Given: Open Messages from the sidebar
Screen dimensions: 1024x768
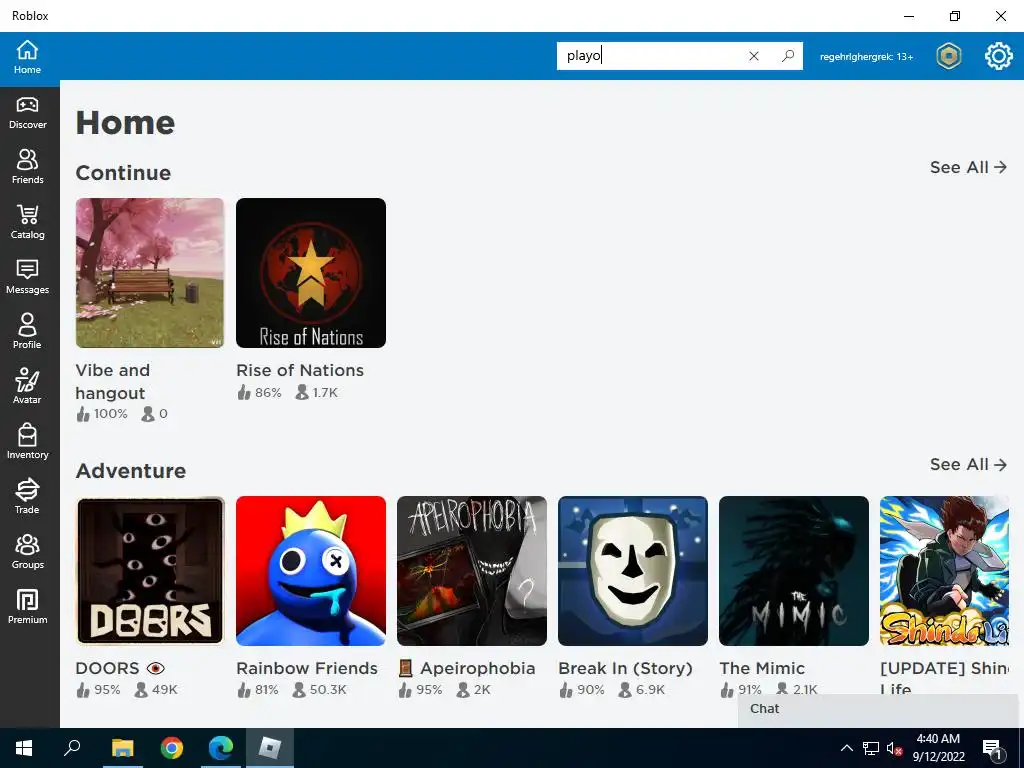Looking at the screenshot, I should coord(27,277).
